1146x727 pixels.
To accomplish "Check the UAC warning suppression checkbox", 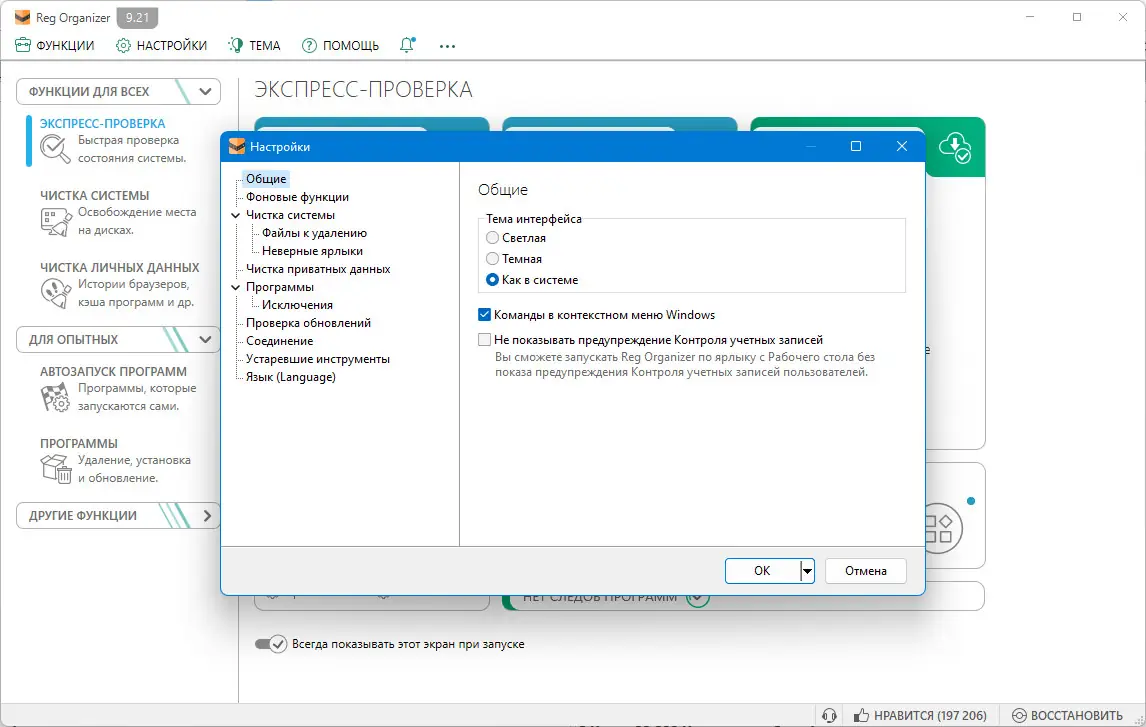I will (485, 340).
